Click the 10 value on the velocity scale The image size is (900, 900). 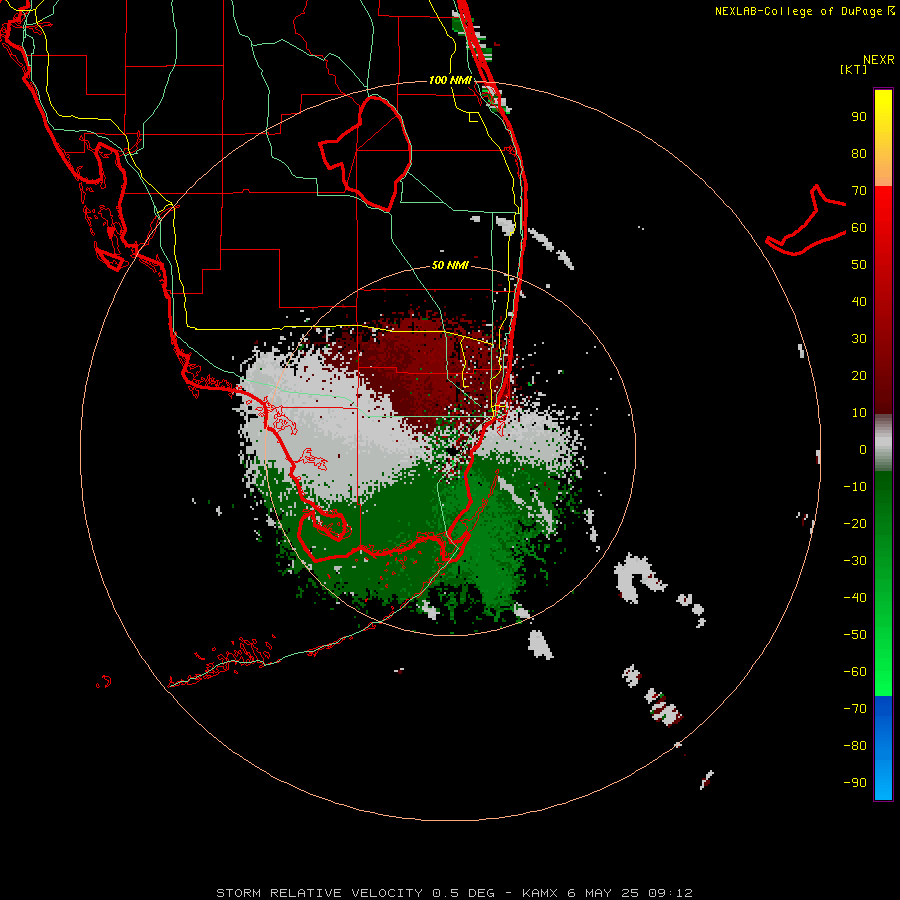pyautogui.click(x=859, y=413)
